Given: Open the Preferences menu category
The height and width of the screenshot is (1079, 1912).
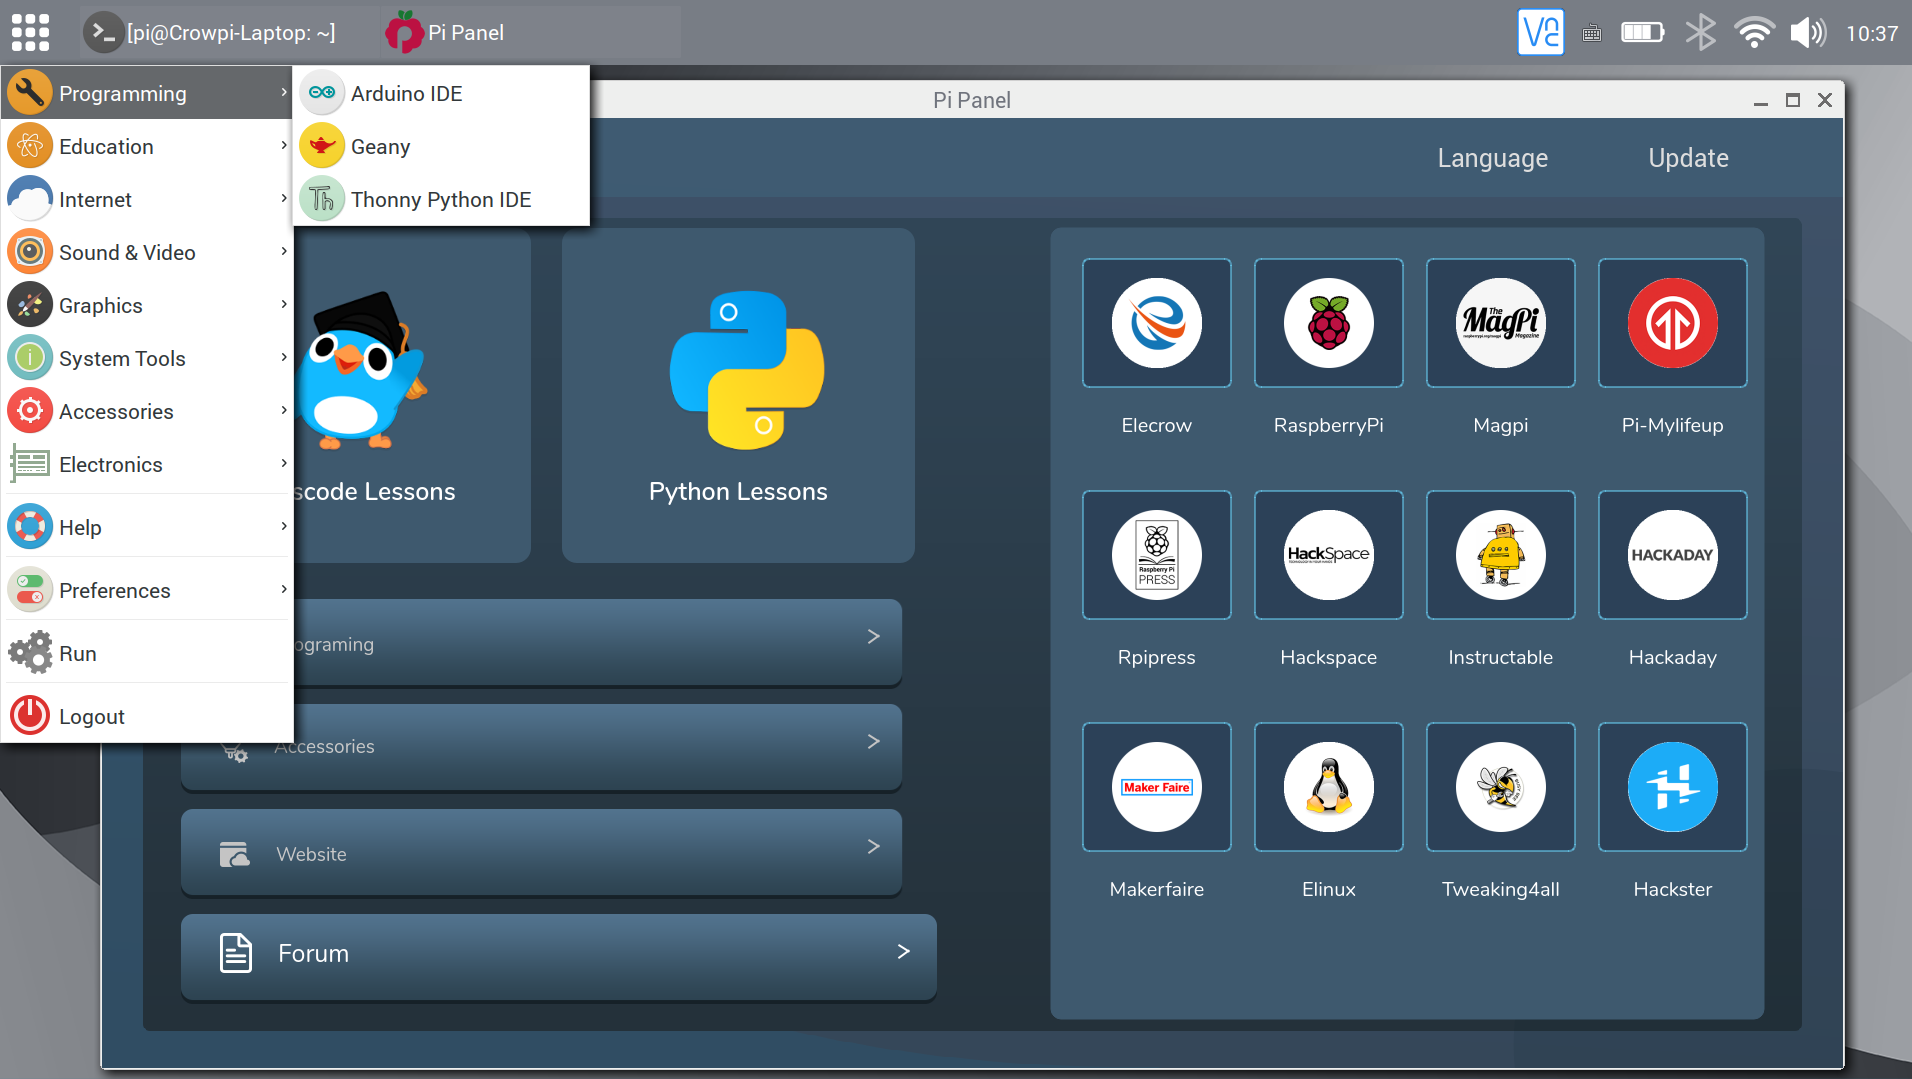Looking at the screenshot, I should tap(147, 590).
